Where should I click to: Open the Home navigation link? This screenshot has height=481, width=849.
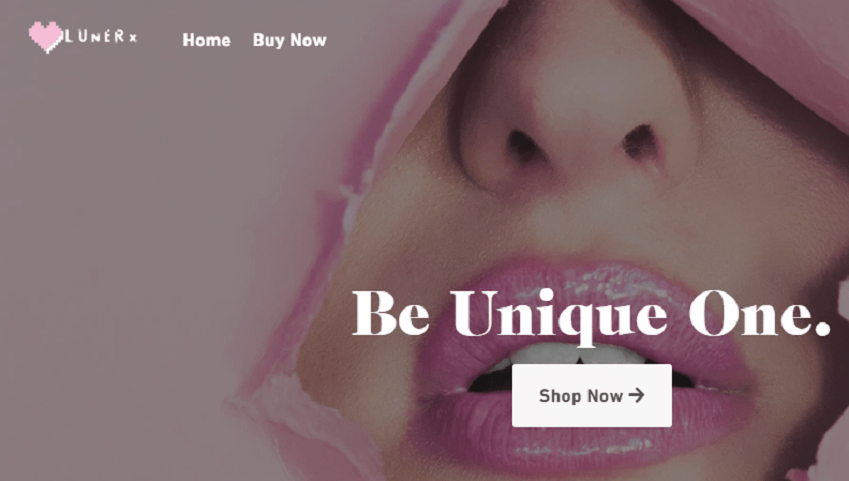(206, 40)
